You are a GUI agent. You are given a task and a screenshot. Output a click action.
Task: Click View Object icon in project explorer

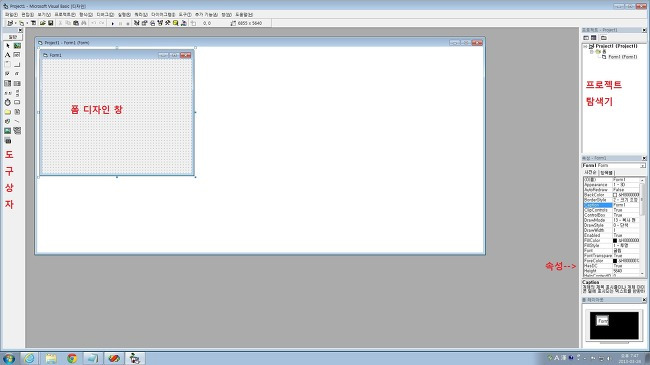pyautogui.click(x=594, y=38)
